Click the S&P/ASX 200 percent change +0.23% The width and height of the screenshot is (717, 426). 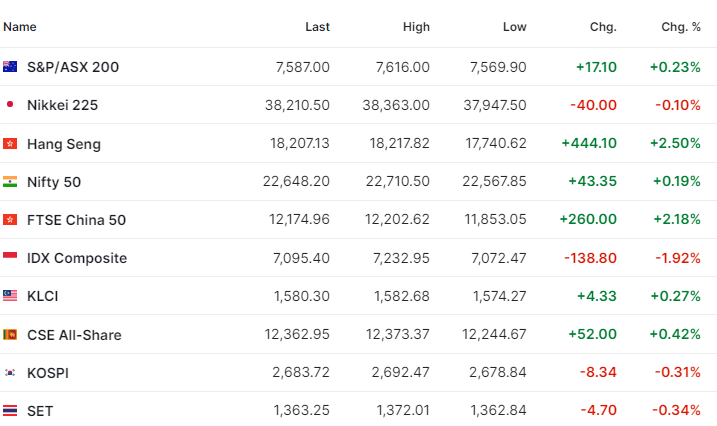click(x=675, y=67)
